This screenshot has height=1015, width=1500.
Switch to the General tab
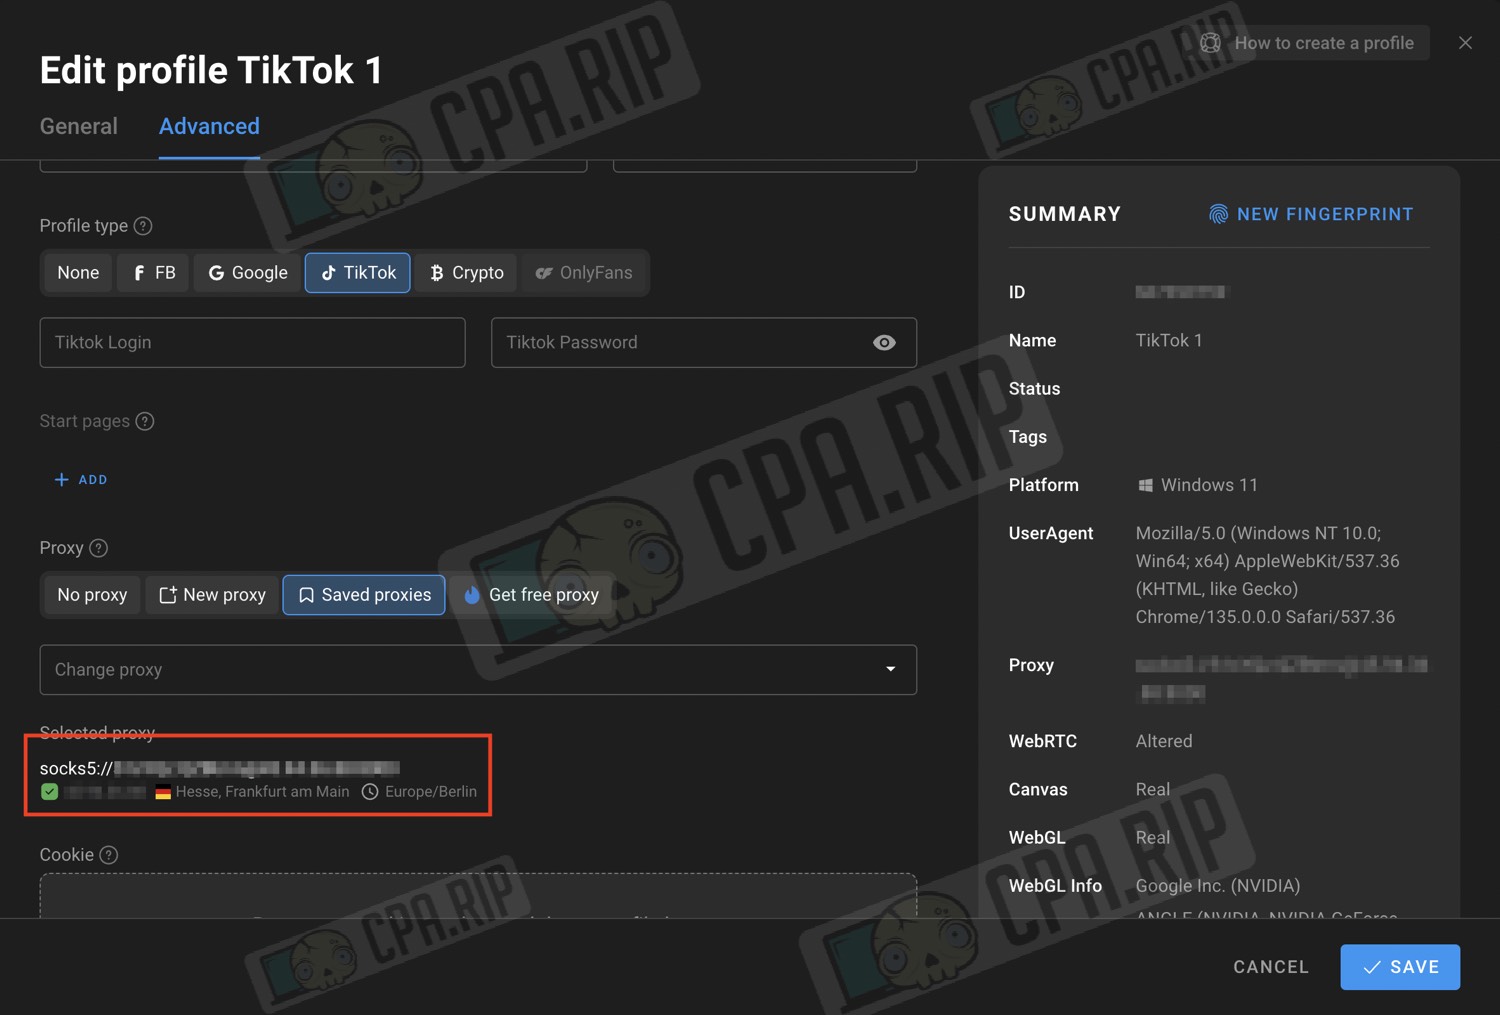point(78,126)
